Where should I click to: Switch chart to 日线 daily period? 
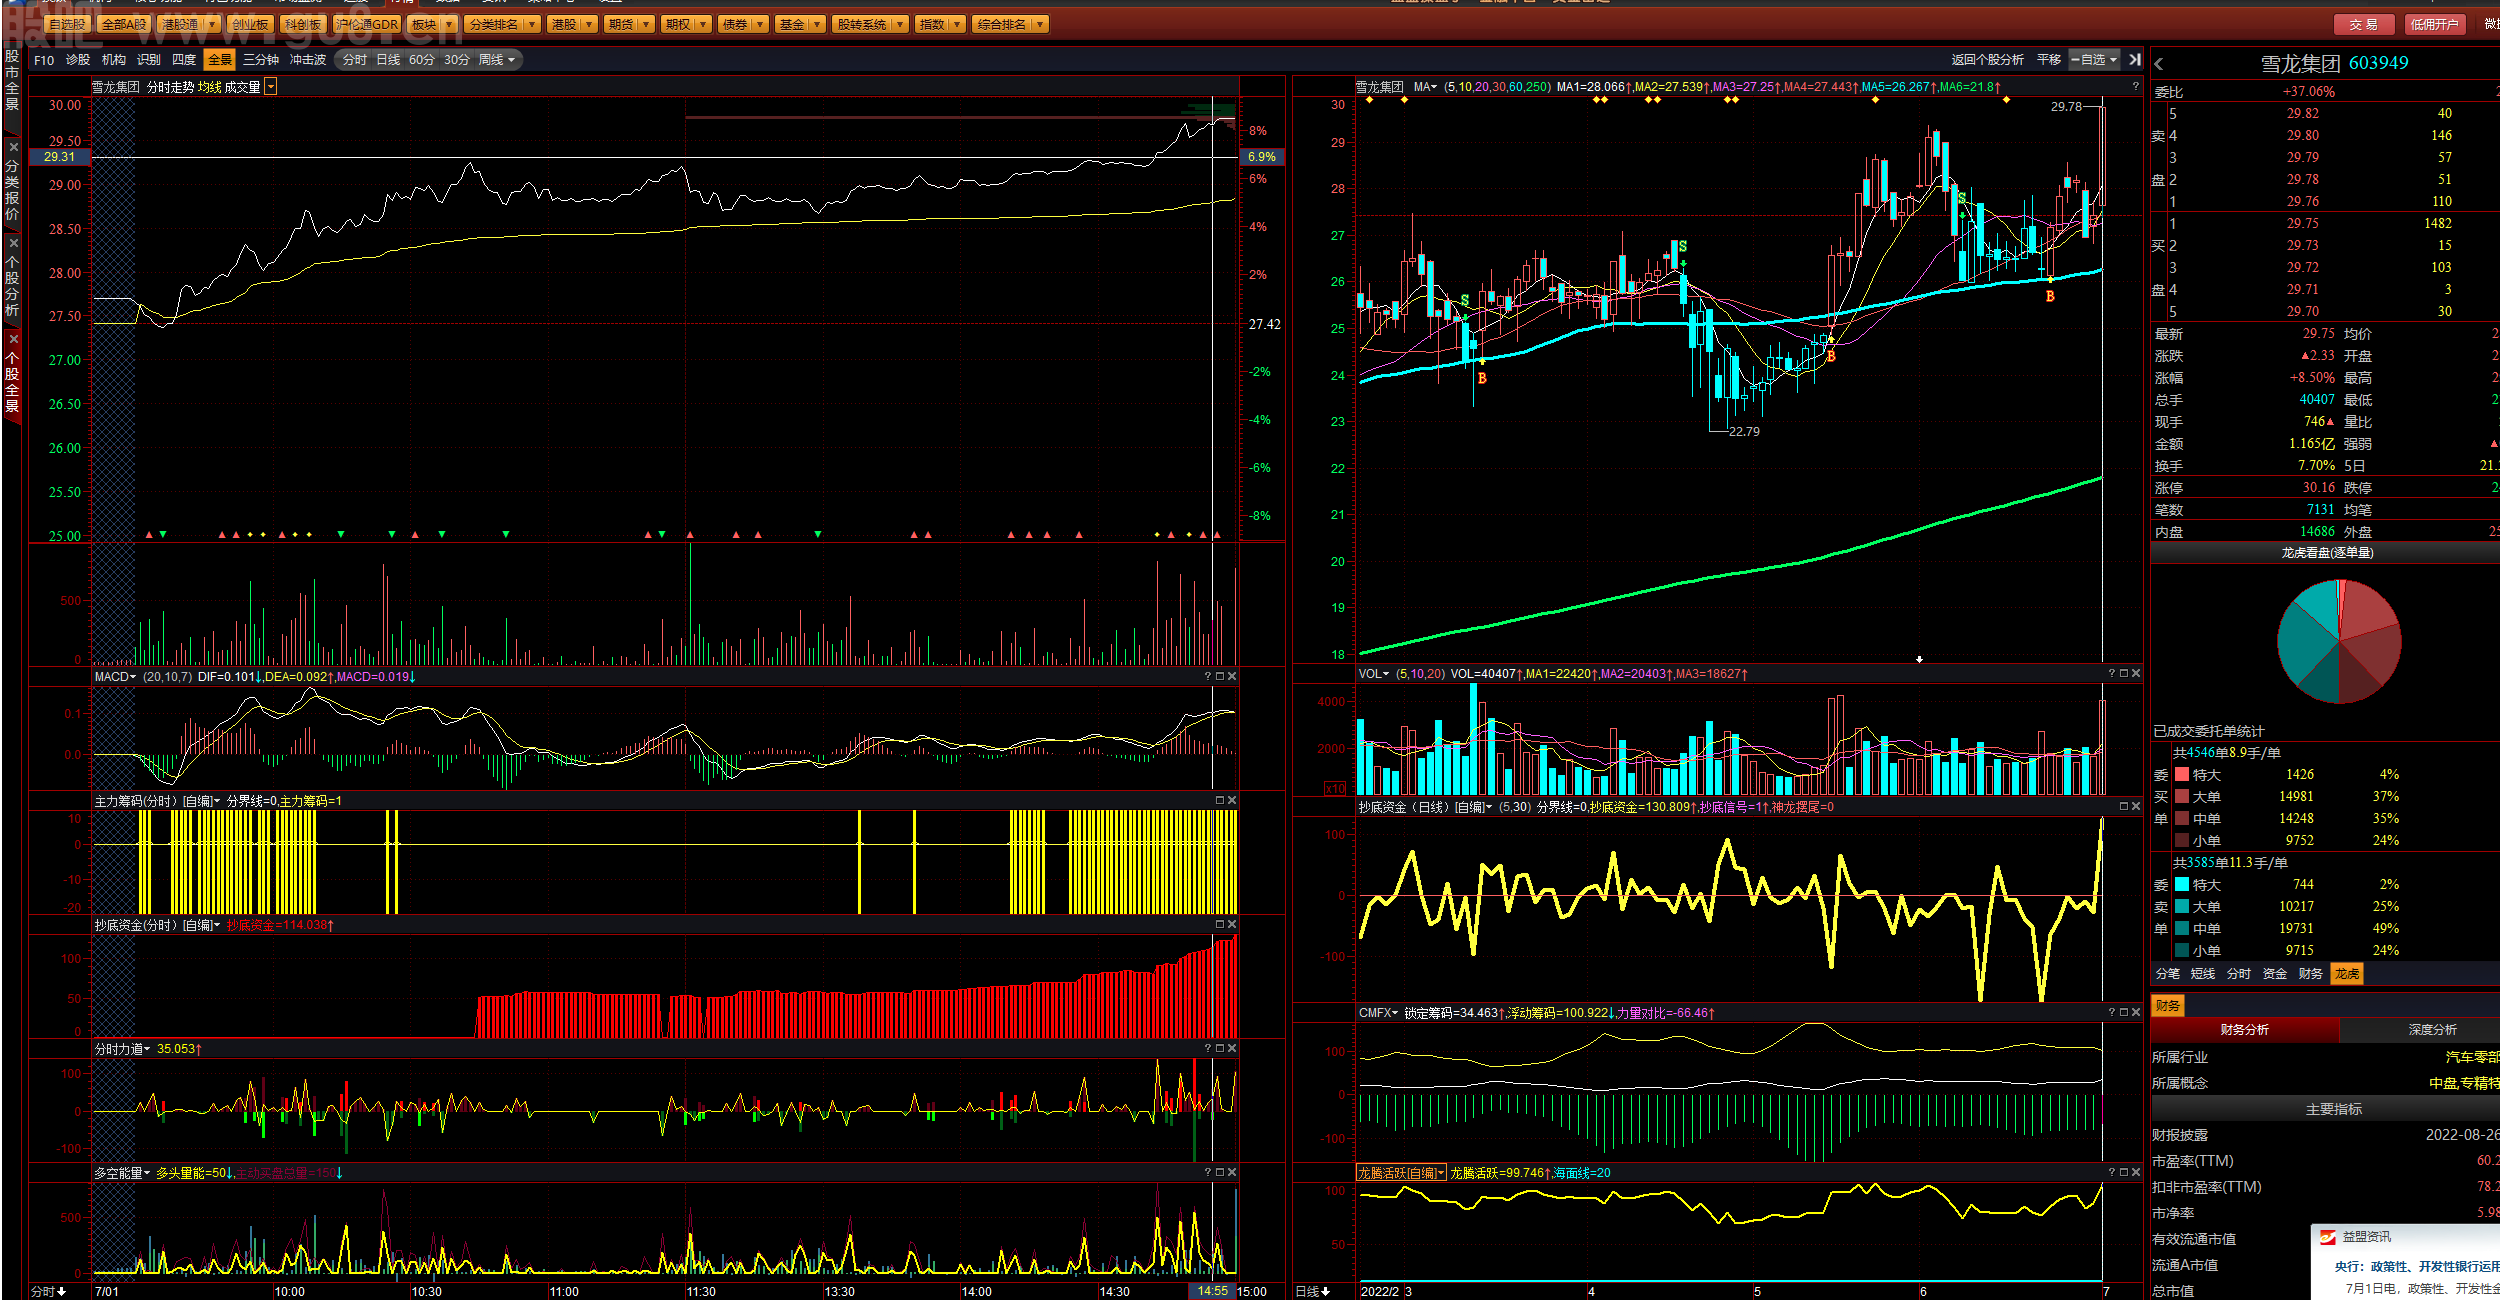click(388, 60)
